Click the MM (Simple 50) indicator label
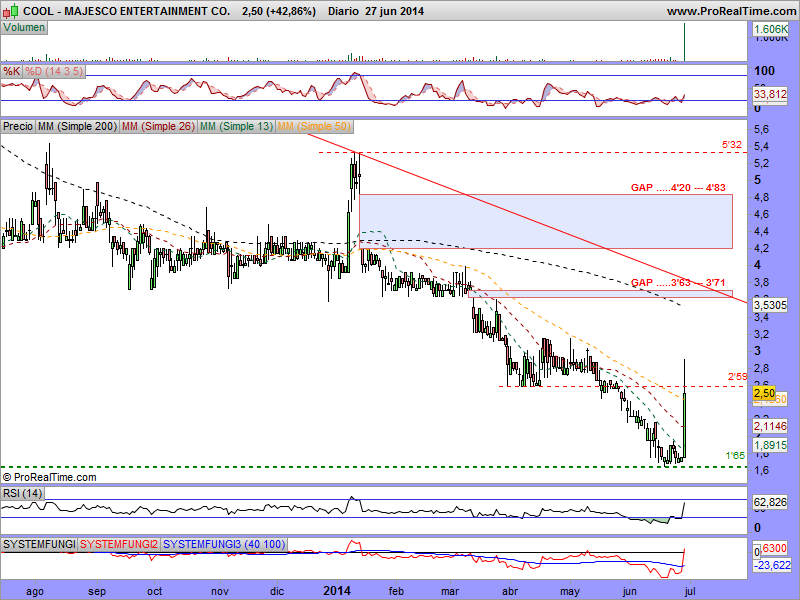Image resolution: width=800 pixels, height=600 pixels. click(314, 126)
